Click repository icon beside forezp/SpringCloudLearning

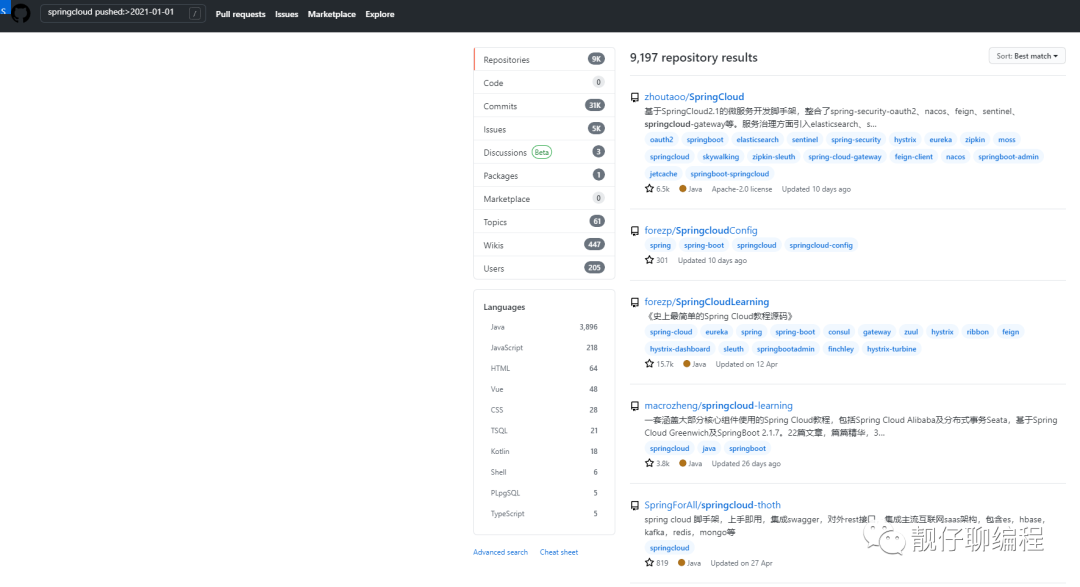point(635,302)
